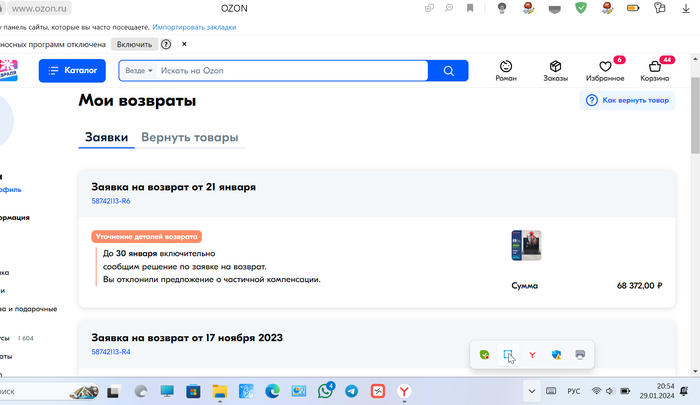Open return request link 58742113-R6

pyautogui.click(x=111, y=201)
